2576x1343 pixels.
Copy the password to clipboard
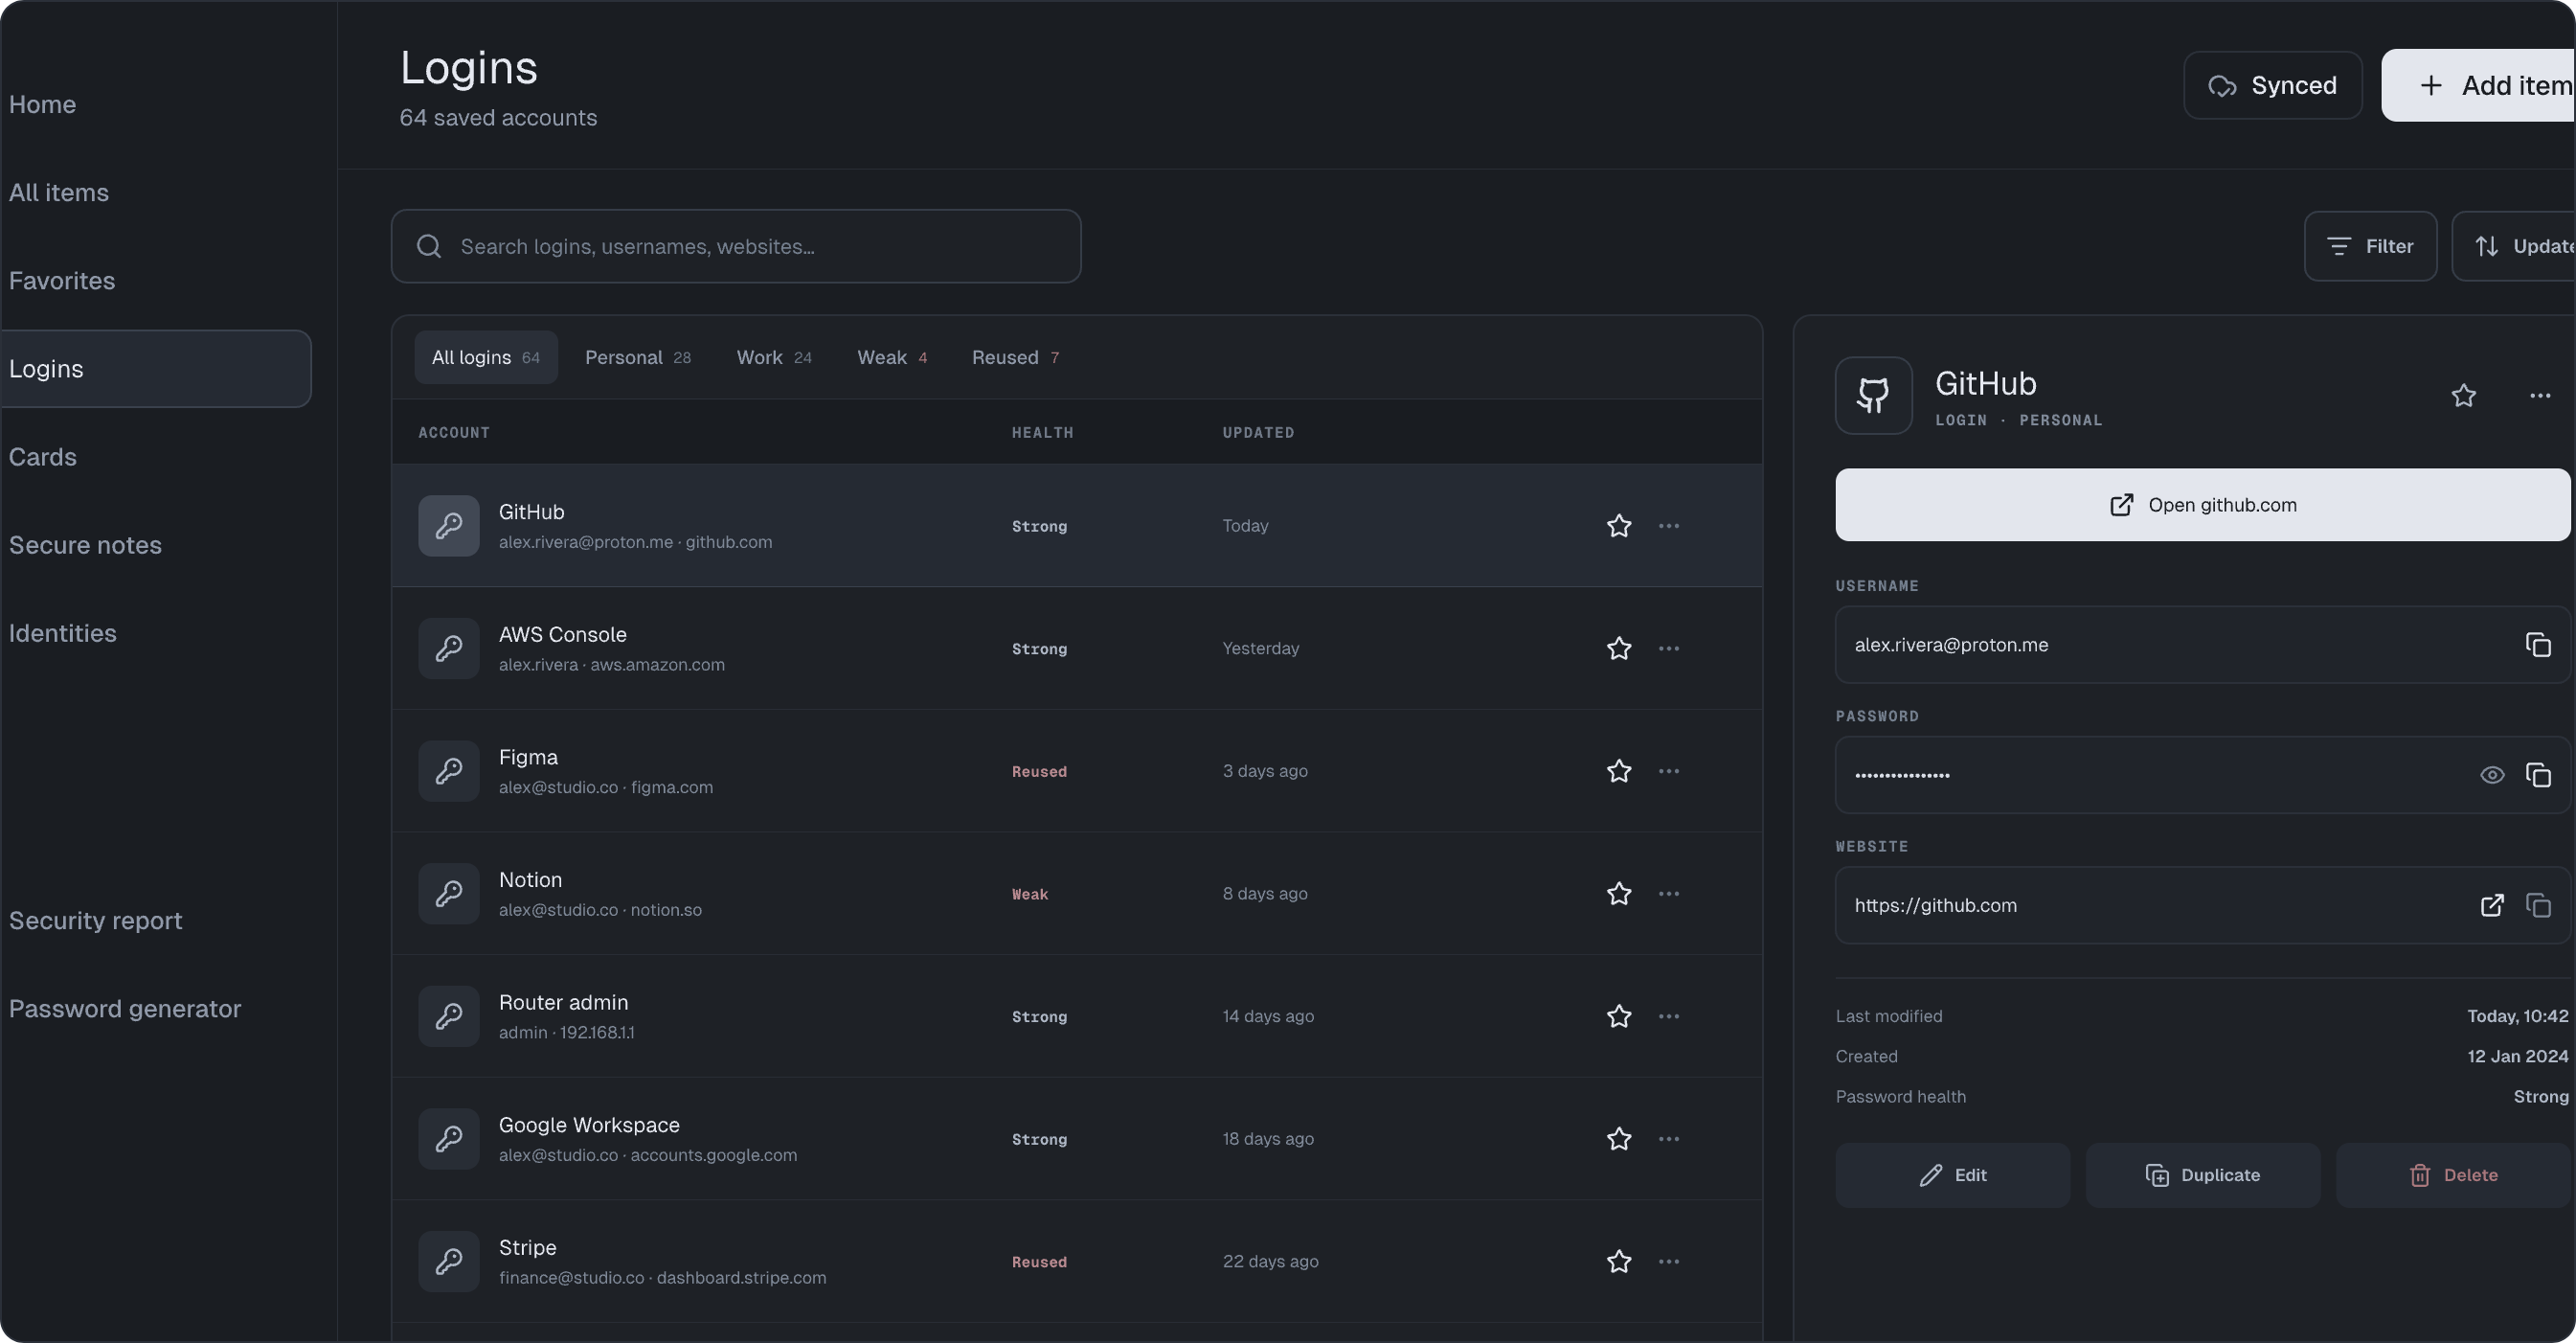(x=2538, y=775)
